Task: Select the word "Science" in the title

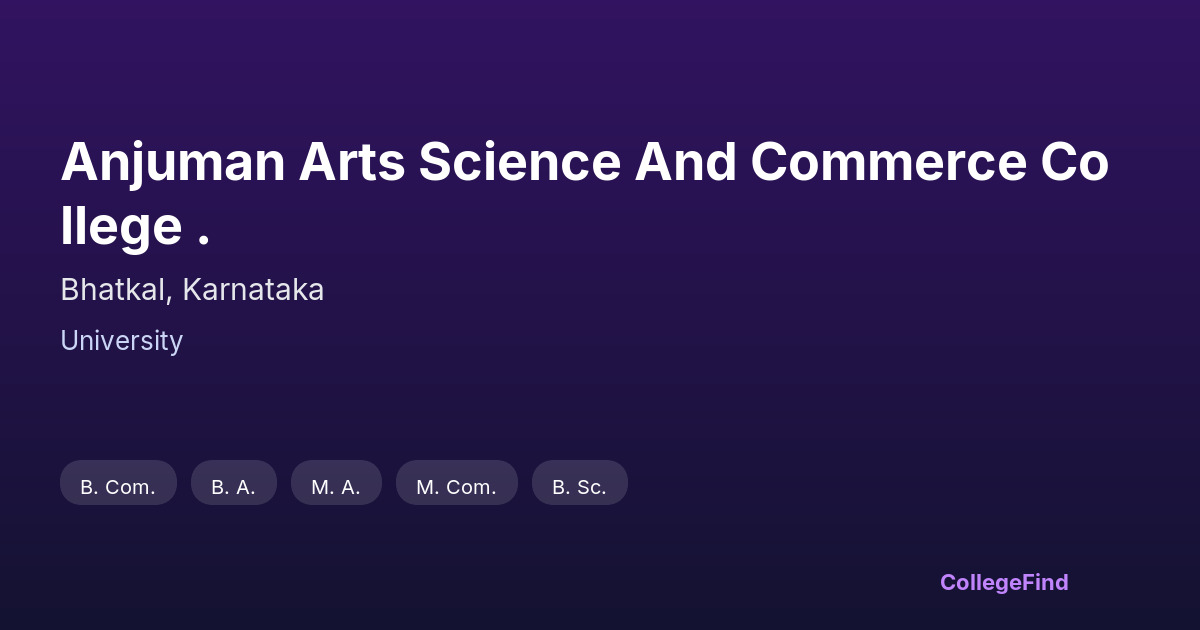Action: point(519,162)
